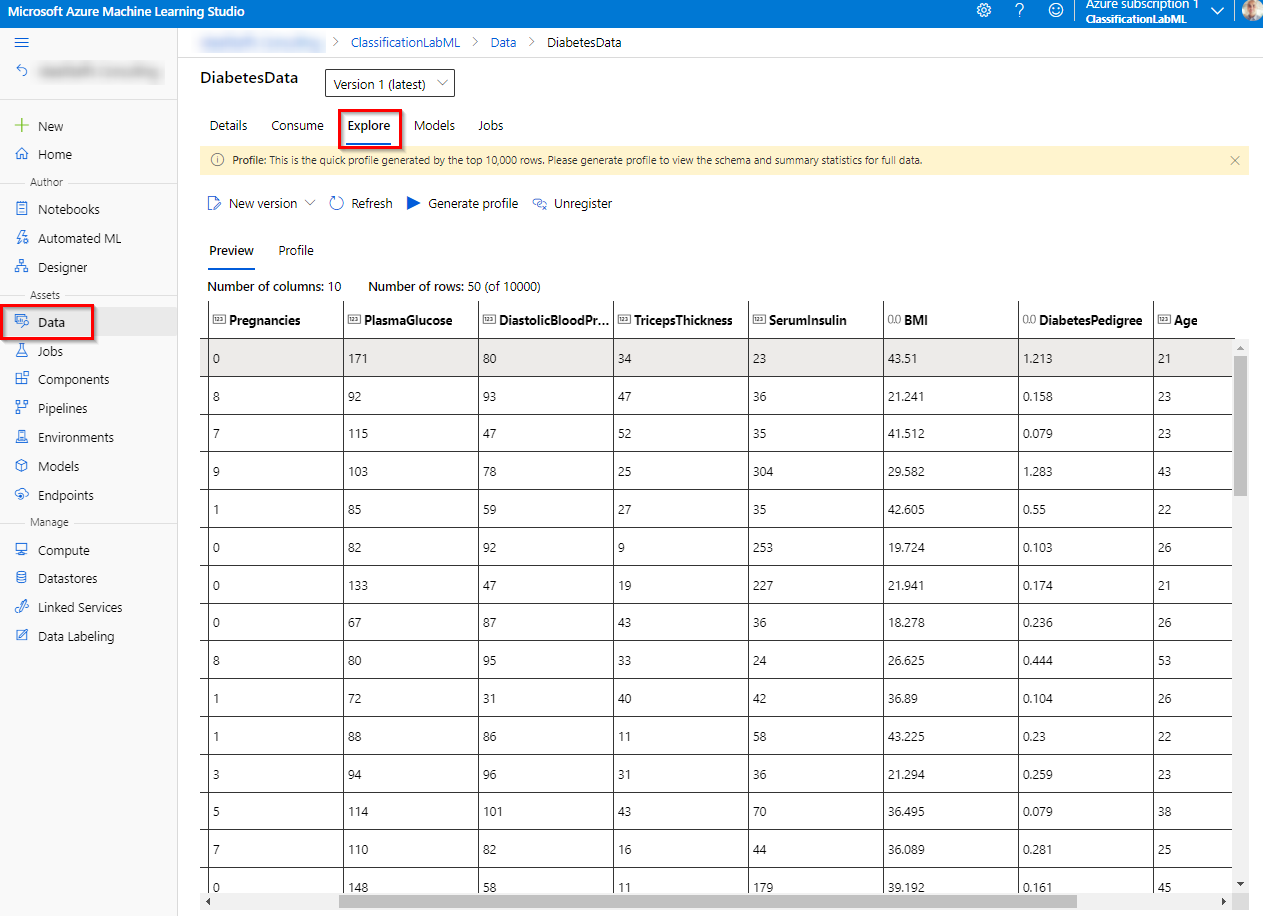This screenshot has width=1263, height=916.
Task: Click the horizontal scrollbar under the table
Action: click(707, 901)
